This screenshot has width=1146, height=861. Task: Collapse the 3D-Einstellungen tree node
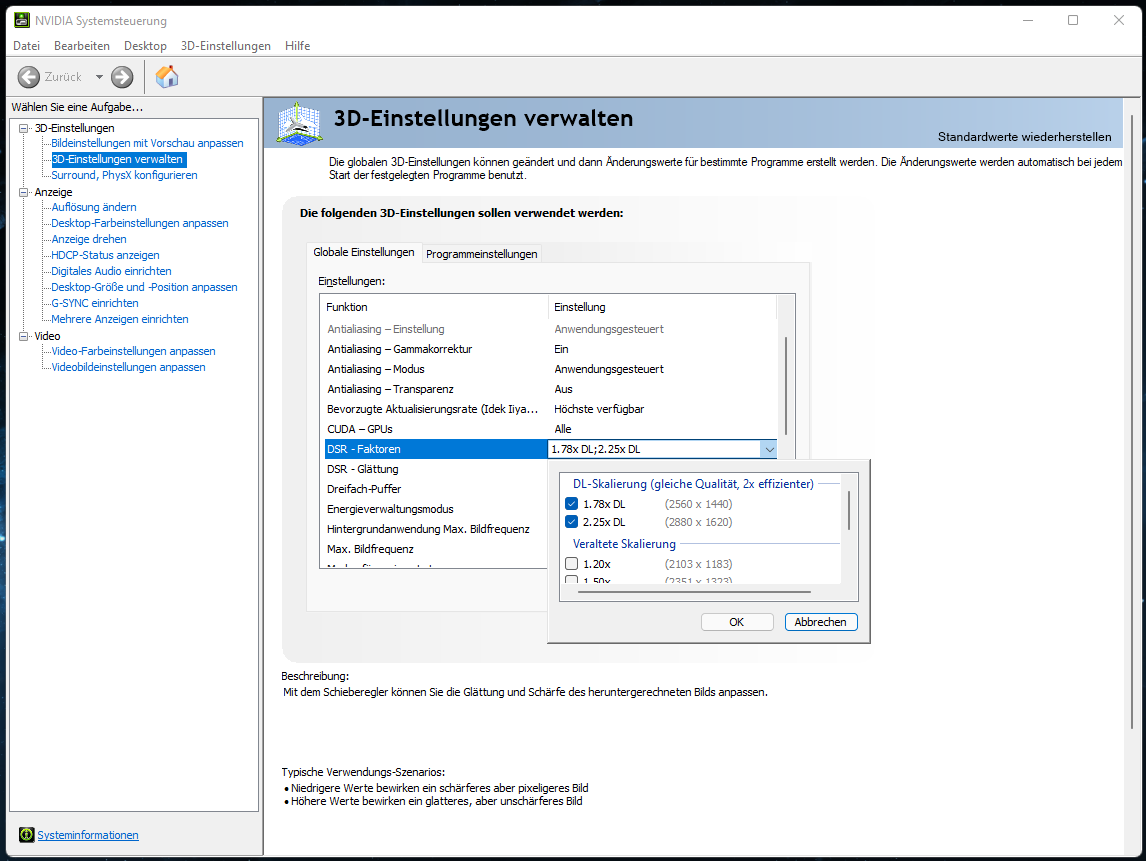[x=23, y=128]
